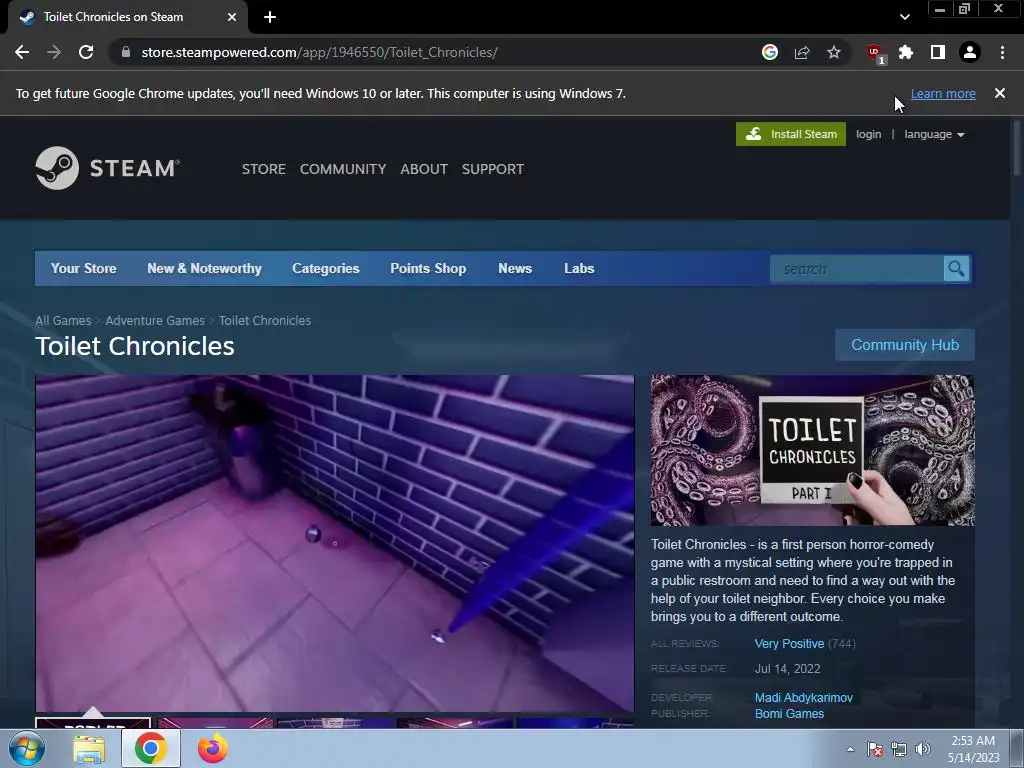Image resolution: width=1024 pixels, height=768 pixels.
Task: Open the Labs tab
Action: (579, 268)
